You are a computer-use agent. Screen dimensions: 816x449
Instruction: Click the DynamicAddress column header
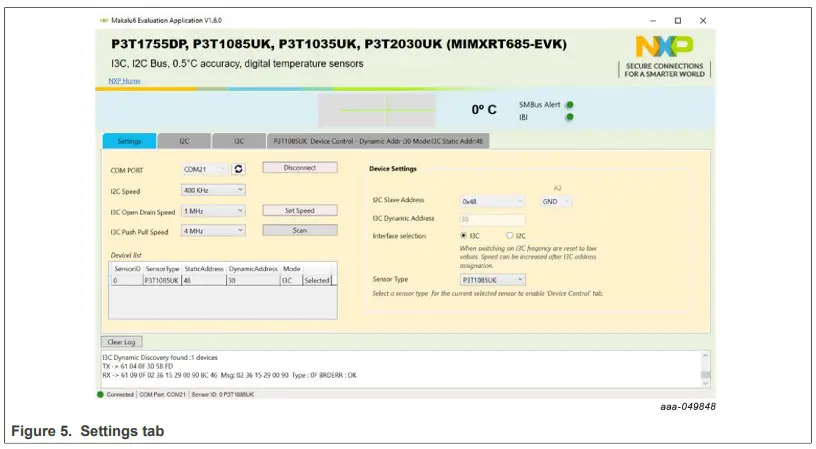(253, 269)
